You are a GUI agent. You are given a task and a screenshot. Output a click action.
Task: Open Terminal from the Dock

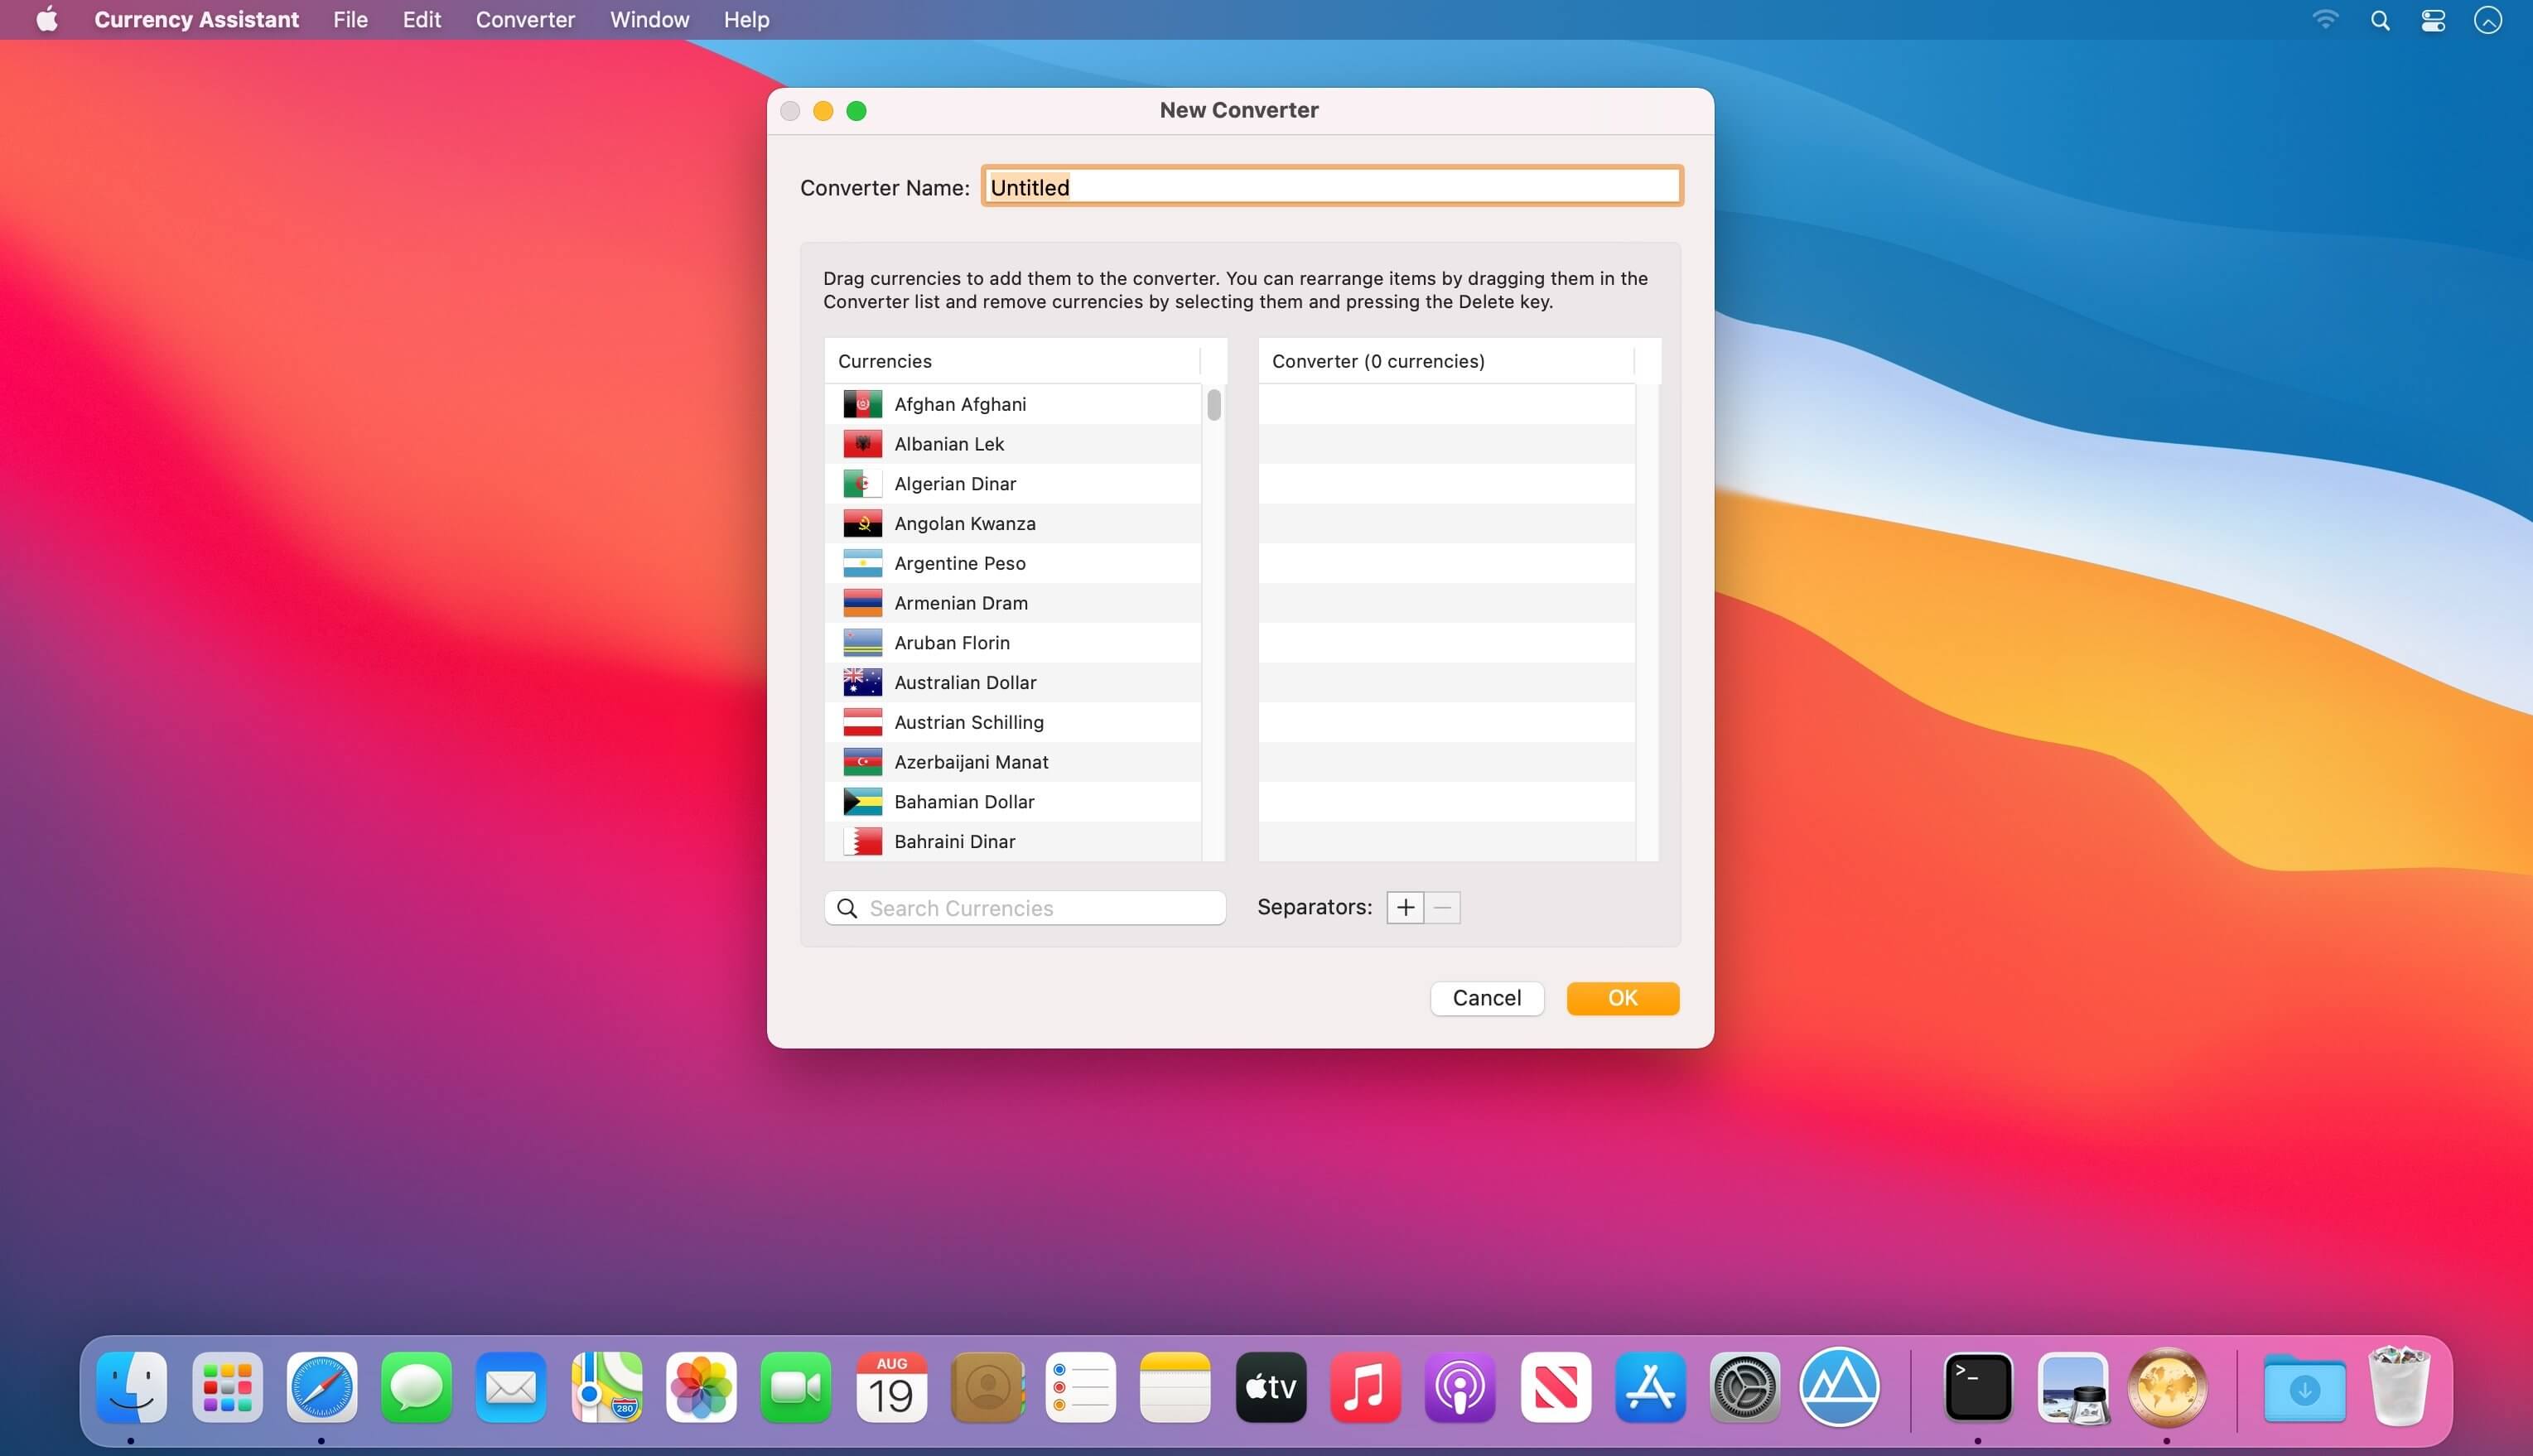click(x=1977, y=1386)
